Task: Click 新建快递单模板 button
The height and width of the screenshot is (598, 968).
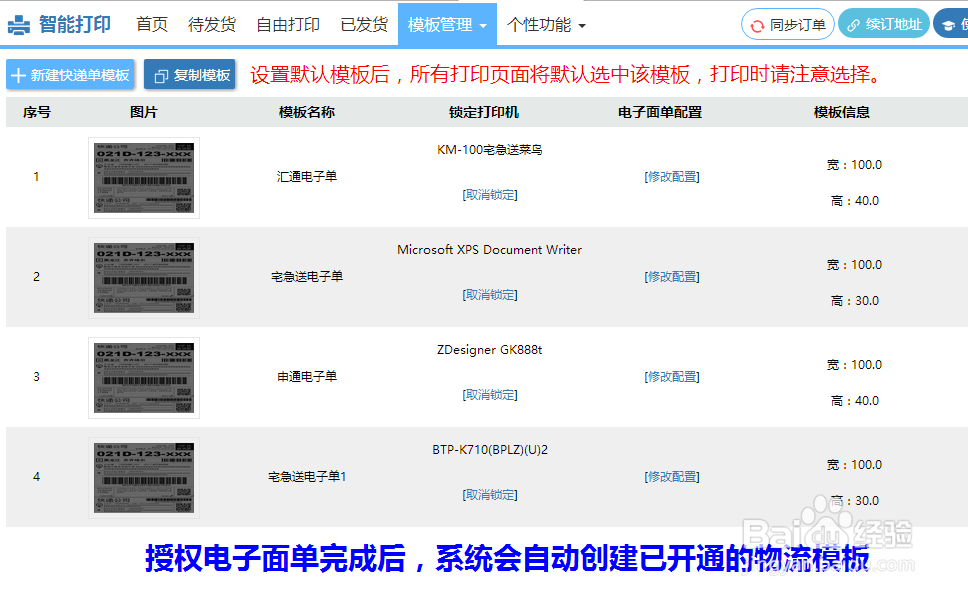Action: (71, 75)
